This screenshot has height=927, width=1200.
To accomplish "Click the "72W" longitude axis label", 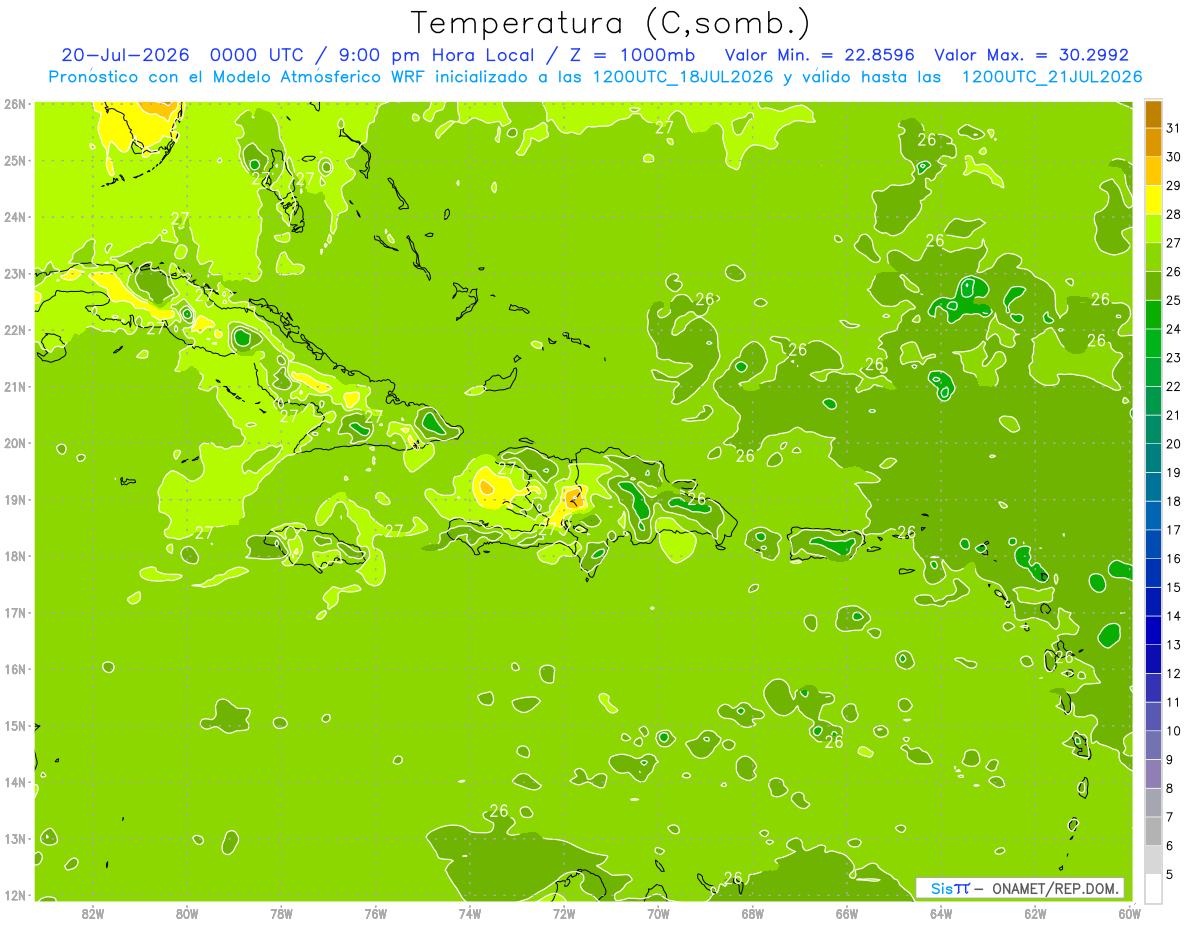I will (564, 912).
